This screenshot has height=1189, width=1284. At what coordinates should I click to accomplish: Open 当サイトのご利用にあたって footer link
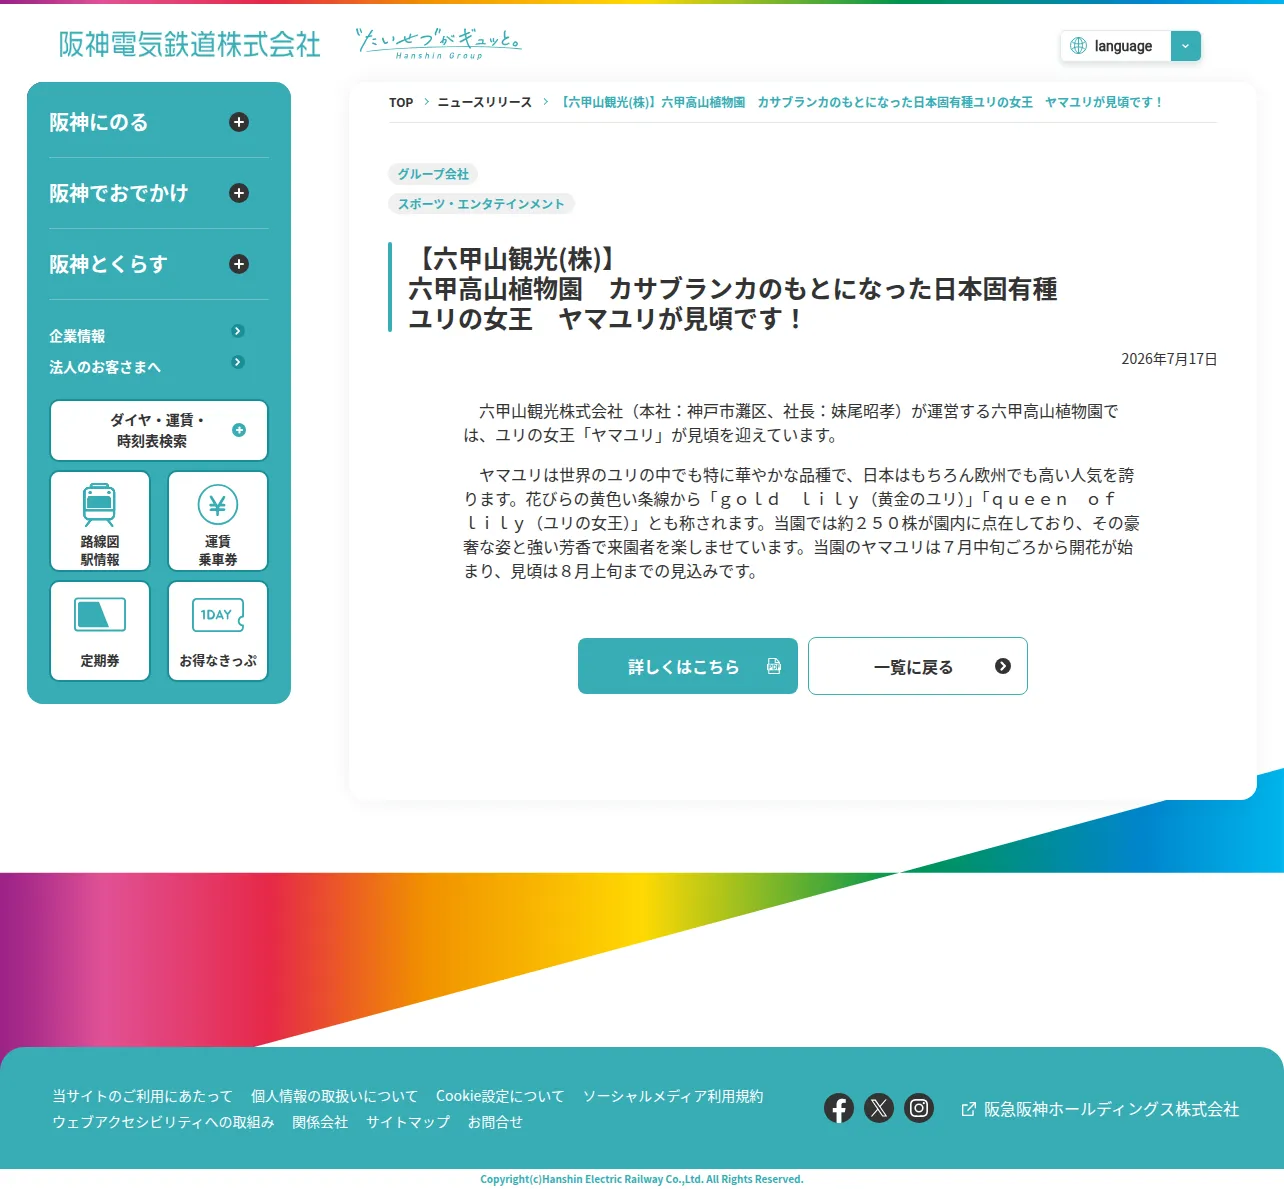coord(142,1096)
